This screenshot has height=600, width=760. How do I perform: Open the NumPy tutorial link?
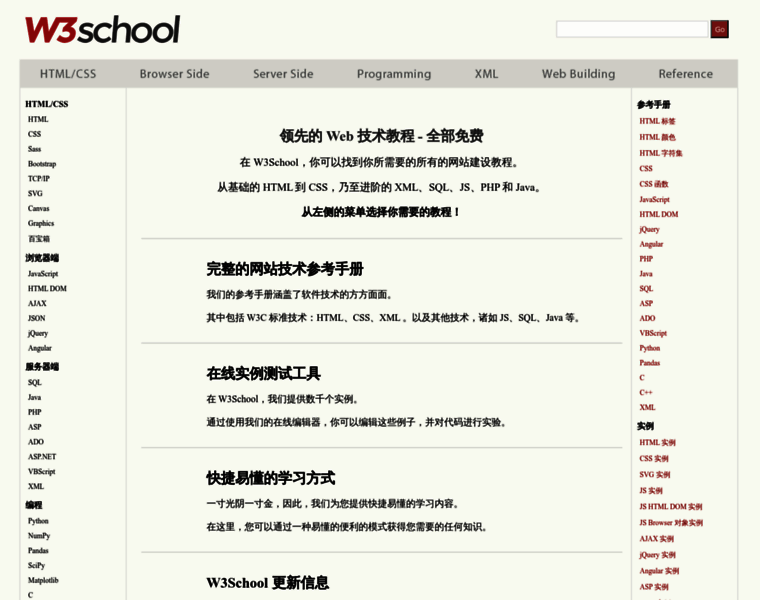click(39, 536)
